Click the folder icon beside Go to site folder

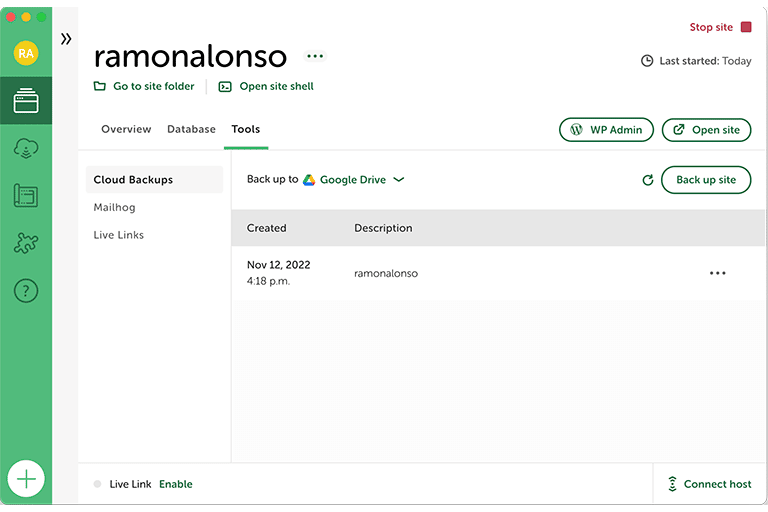point(100,86)
